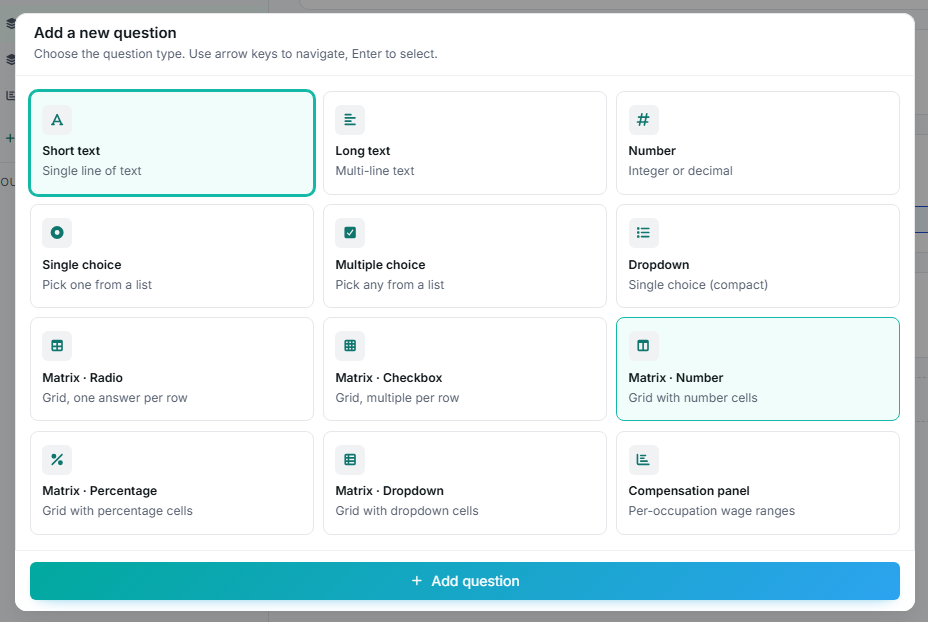Click the Matrix Number columns icon

point(643,346)
